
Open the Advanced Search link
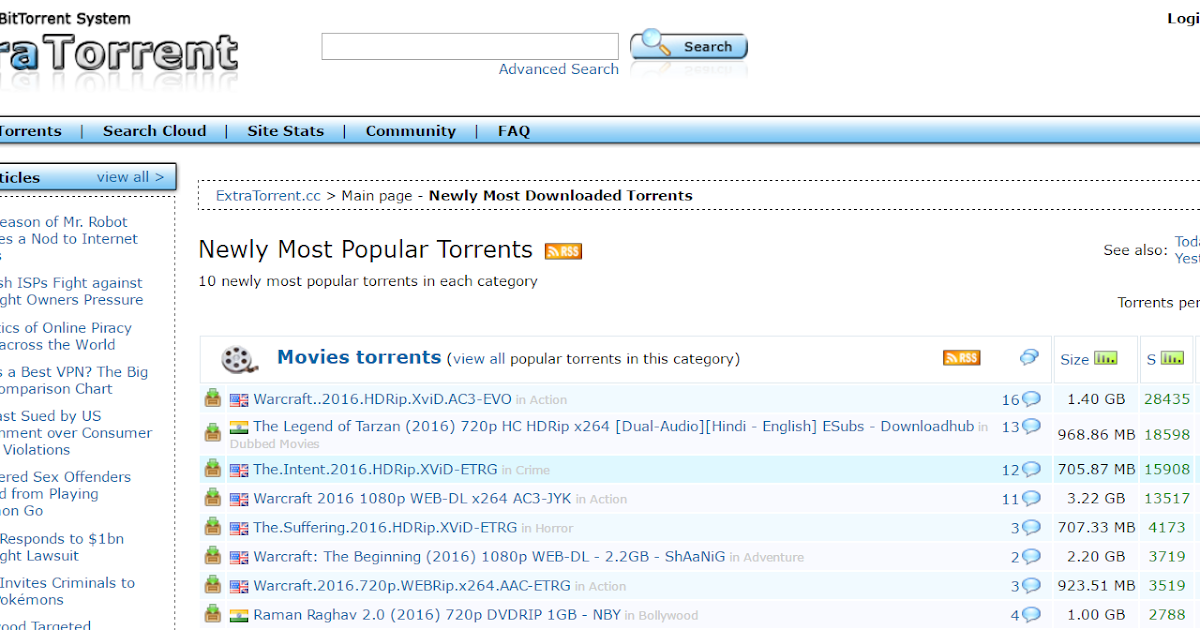(x=558, y=69)
